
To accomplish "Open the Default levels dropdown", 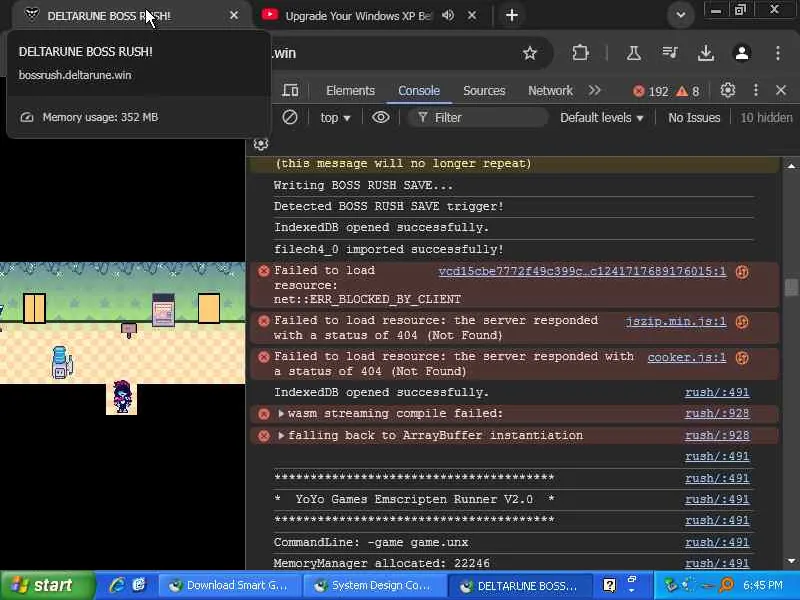I will click(x=602, y=118).
